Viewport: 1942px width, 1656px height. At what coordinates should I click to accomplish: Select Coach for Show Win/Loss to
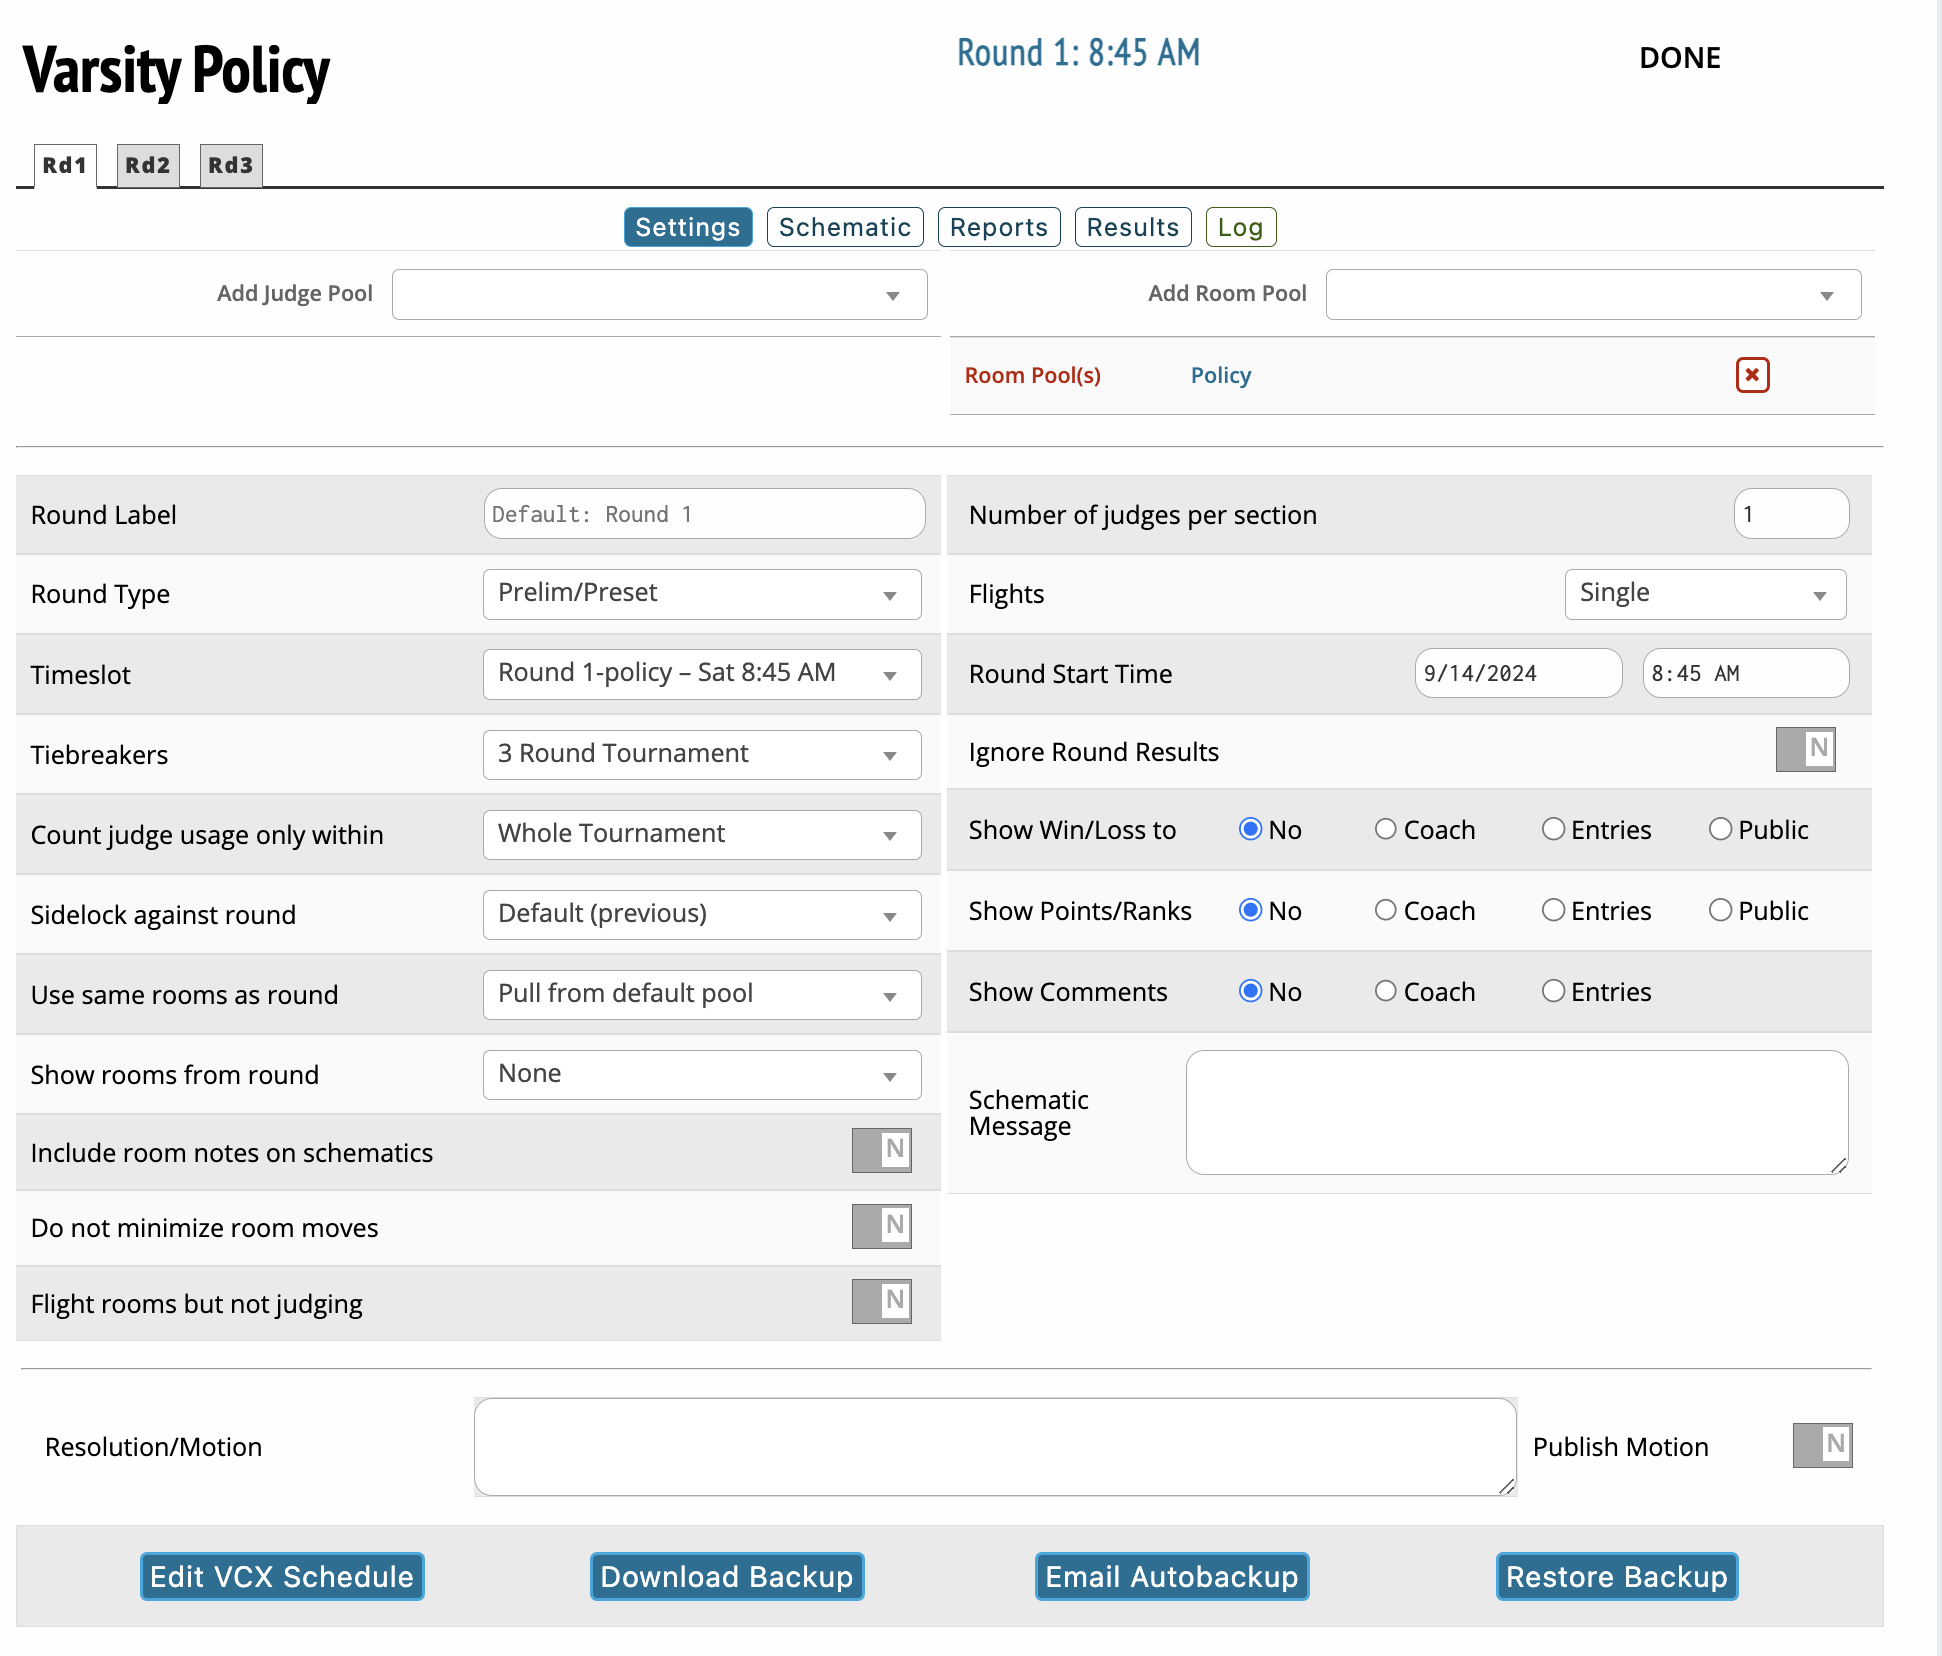click(1385, 829)
